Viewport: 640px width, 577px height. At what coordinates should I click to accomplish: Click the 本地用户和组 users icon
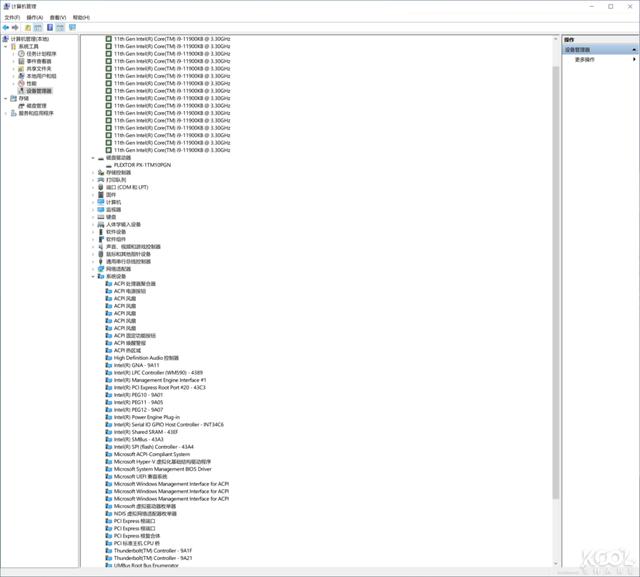21,76
